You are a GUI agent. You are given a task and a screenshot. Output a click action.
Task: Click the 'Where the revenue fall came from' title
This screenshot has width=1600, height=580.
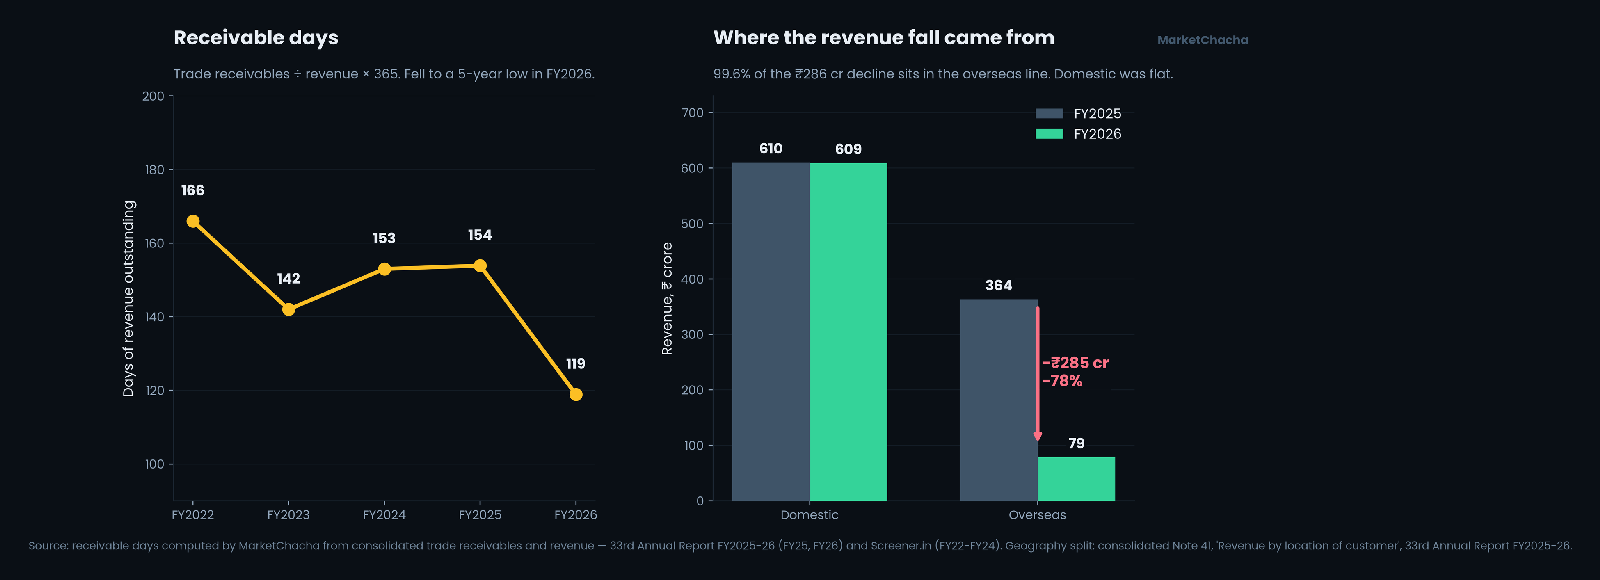[884, 38]
